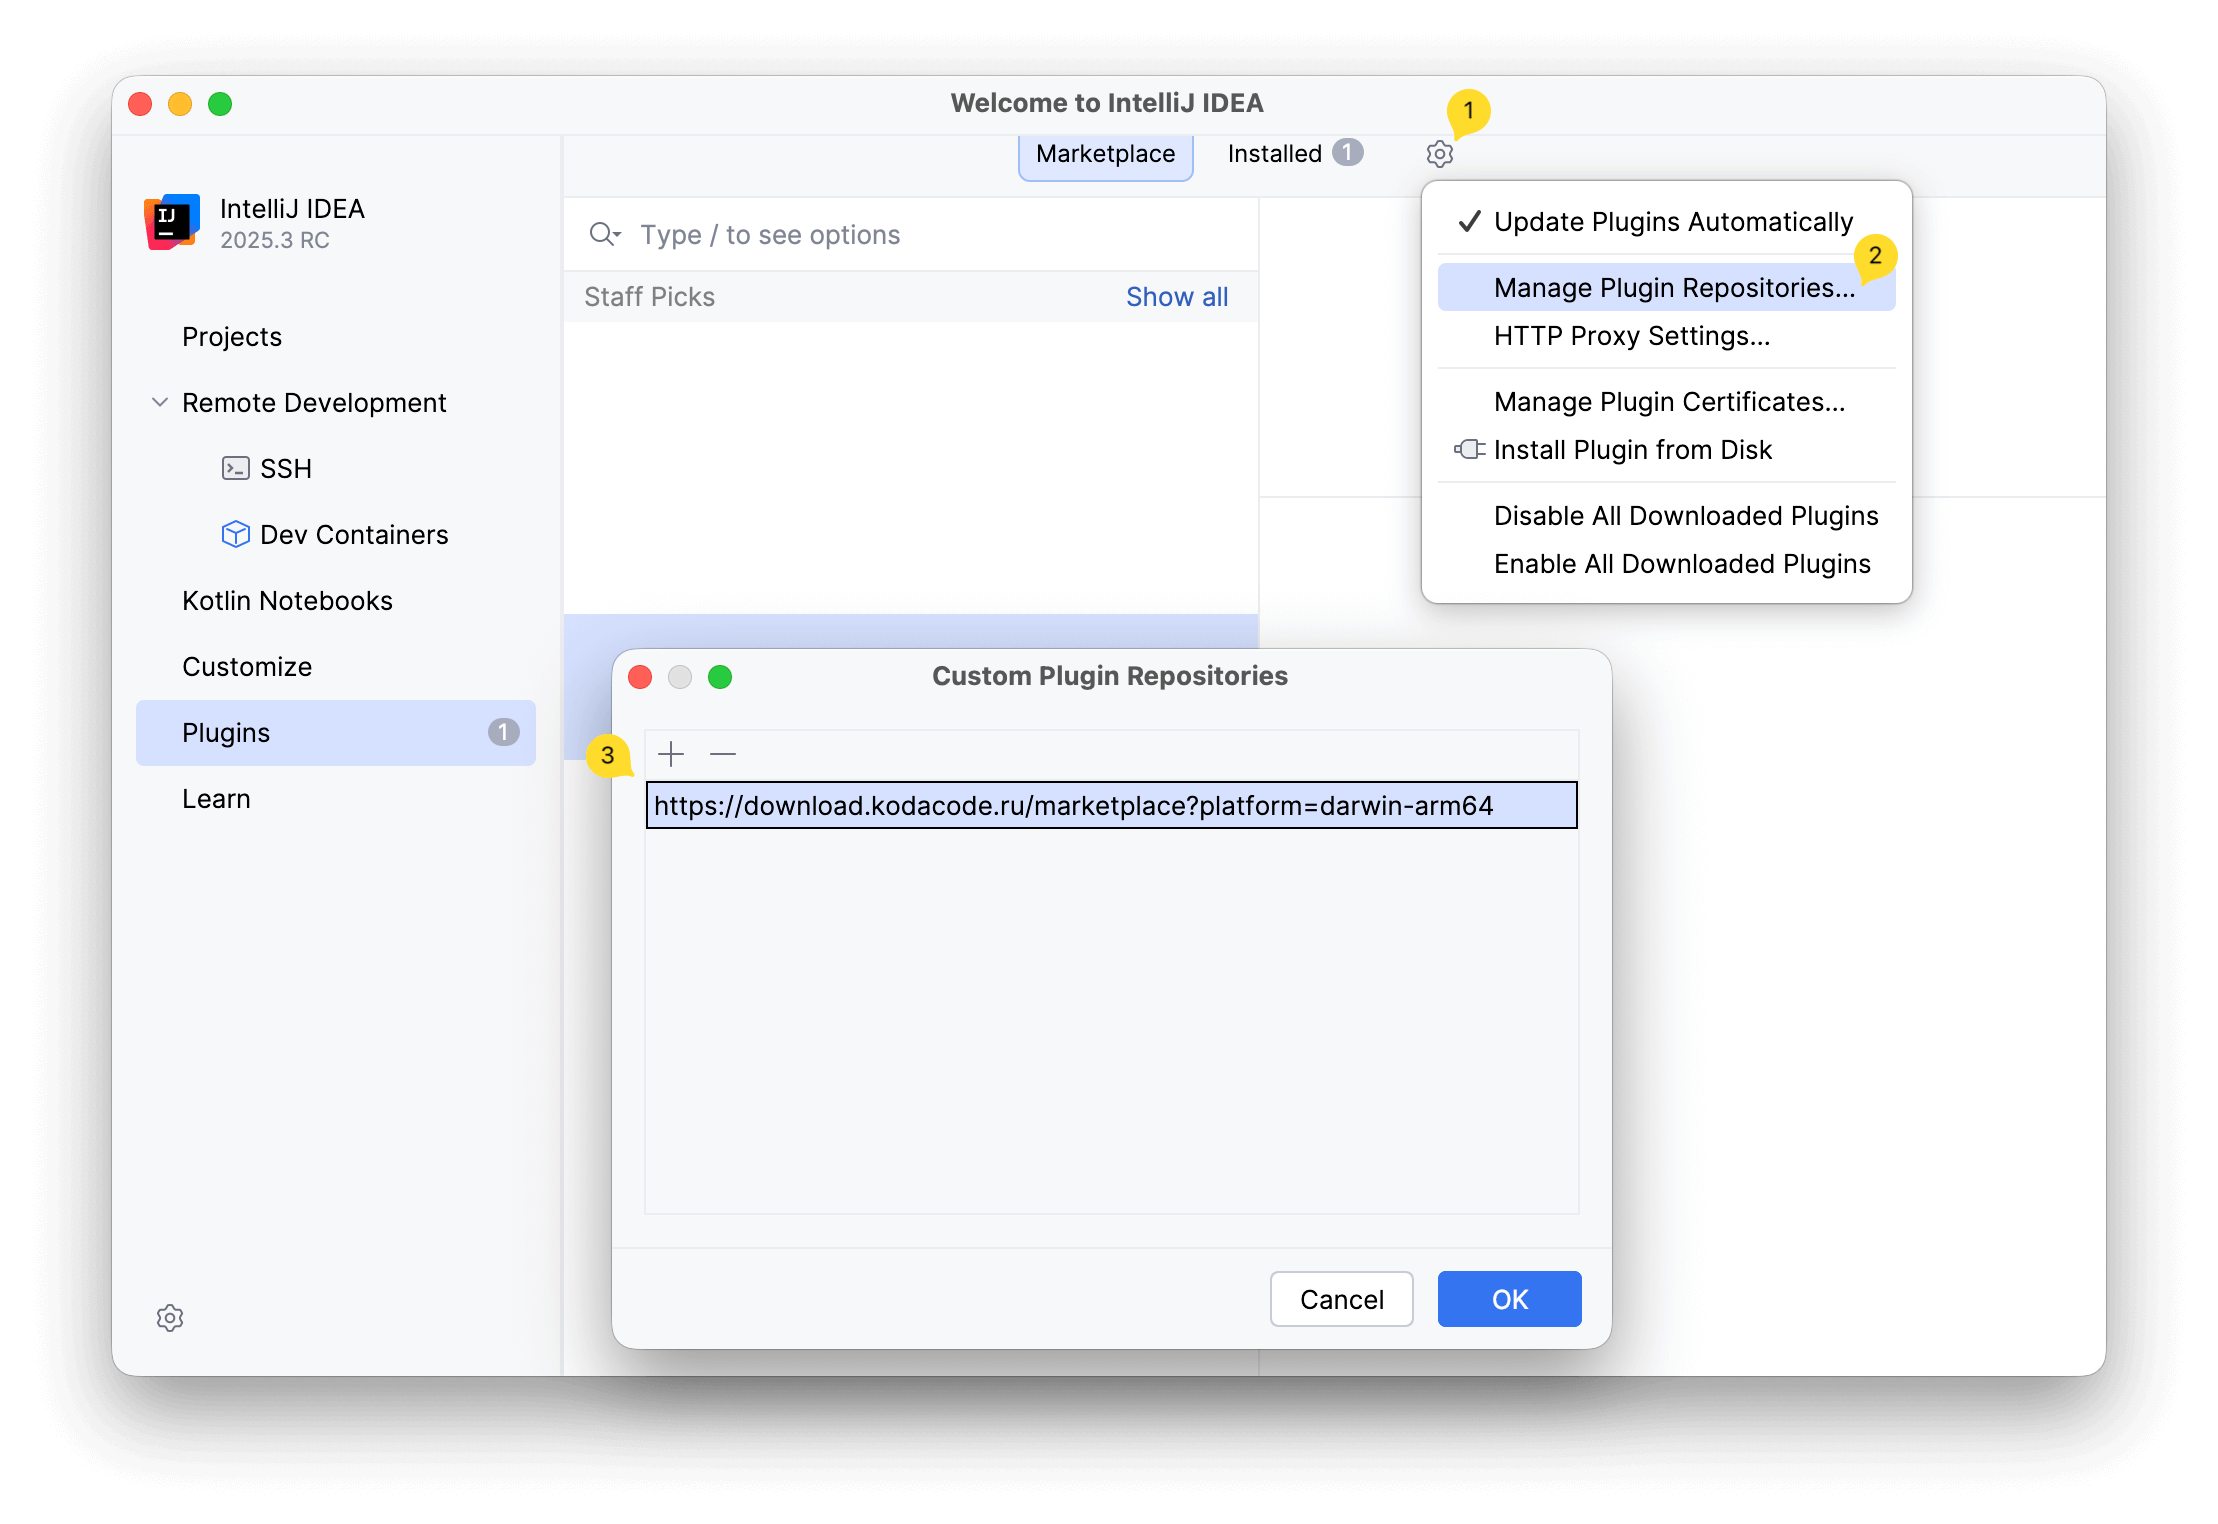Open IDE settings via bottom-left gear icon

[170, 1318]
